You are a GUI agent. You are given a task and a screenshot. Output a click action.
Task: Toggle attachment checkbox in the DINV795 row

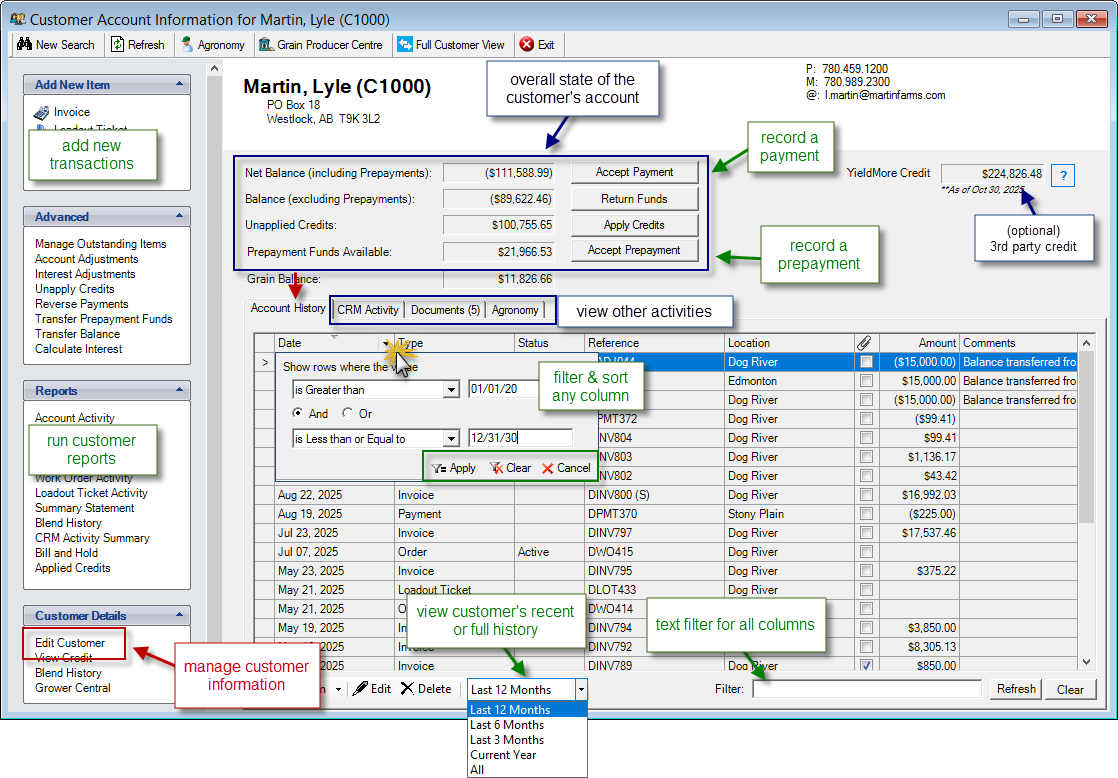point(866,570)
